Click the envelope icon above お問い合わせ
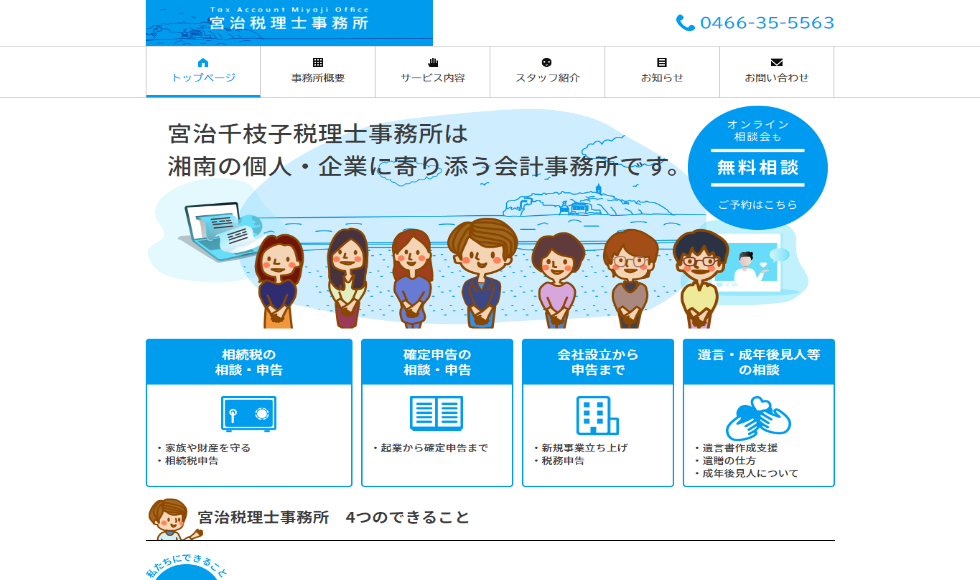Screen dimensions: 980x580 776,62
